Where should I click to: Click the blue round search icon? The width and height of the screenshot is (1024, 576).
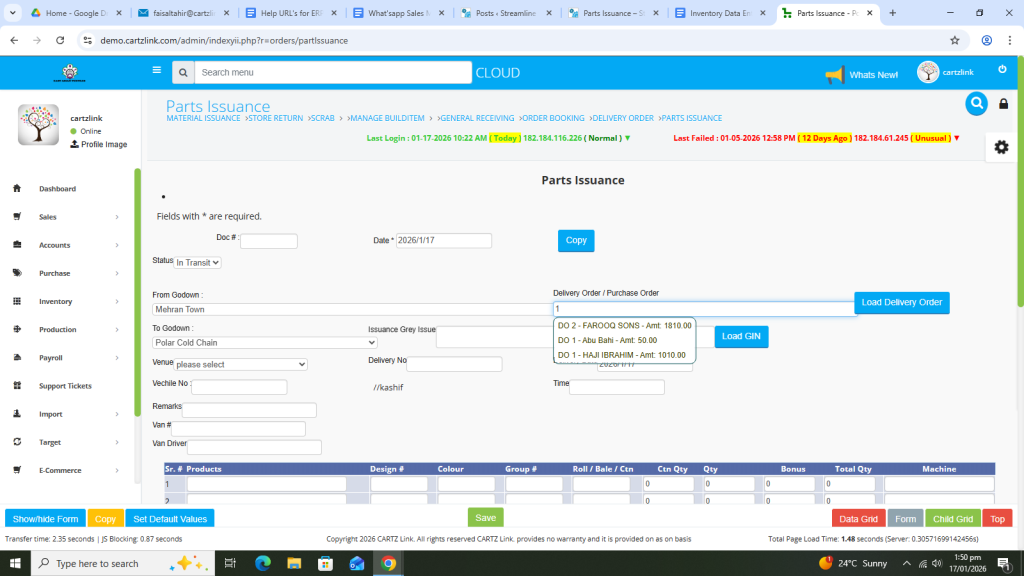976,103
